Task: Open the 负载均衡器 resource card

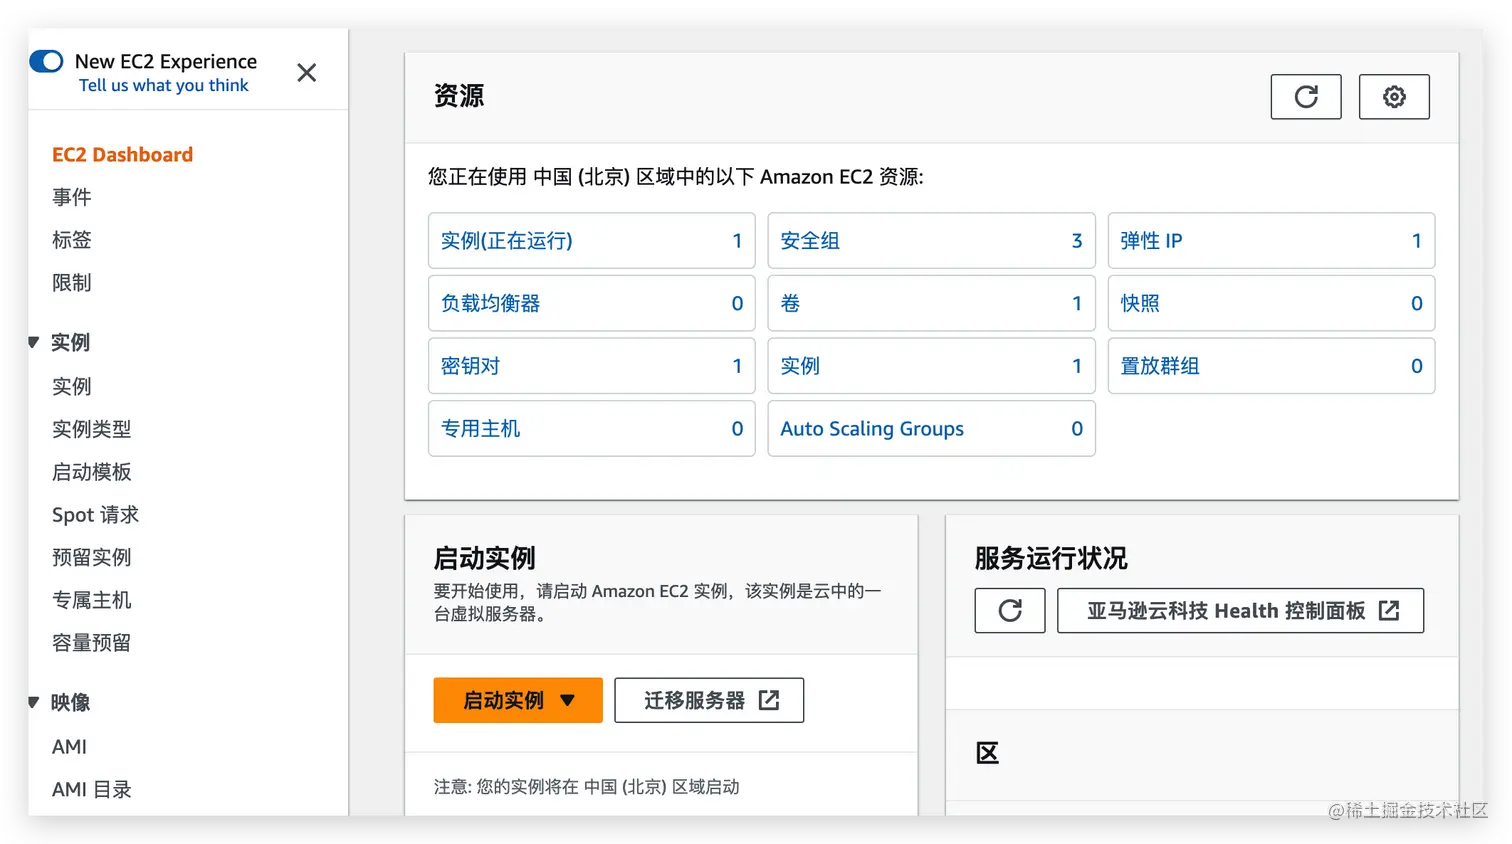Action: (592, 303)
